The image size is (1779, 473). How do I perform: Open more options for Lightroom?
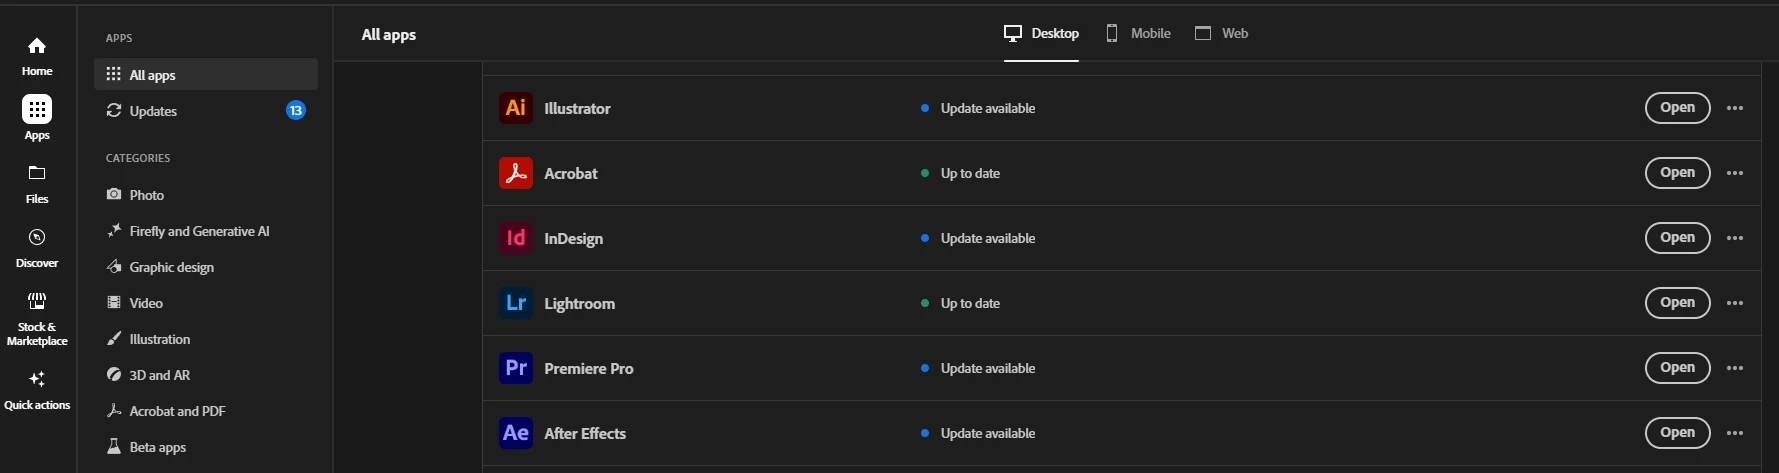click(1735, 303)
